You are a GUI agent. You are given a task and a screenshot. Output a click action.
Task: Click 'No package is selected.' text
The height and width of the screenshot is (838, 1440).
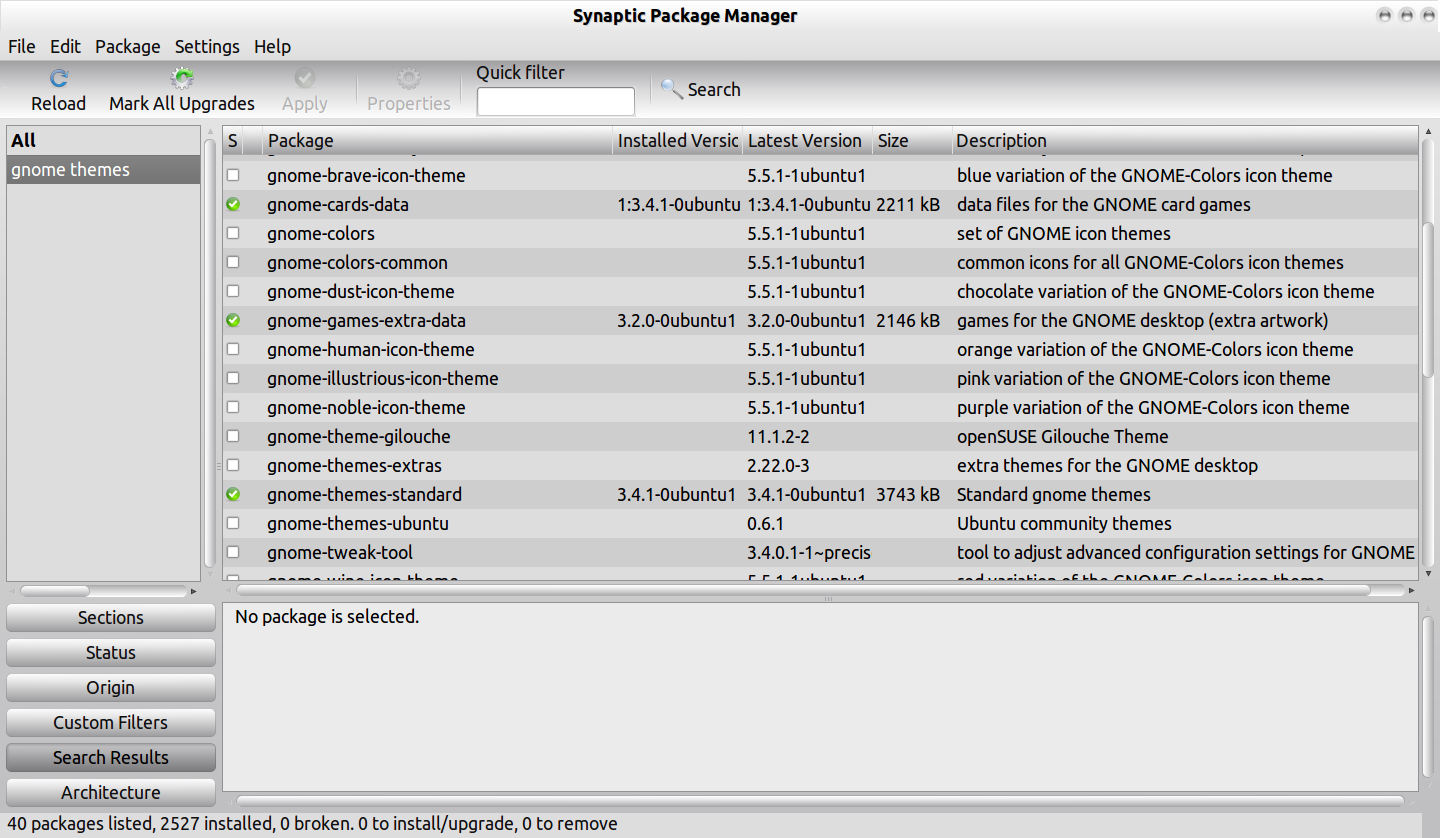tap(327, 616)
